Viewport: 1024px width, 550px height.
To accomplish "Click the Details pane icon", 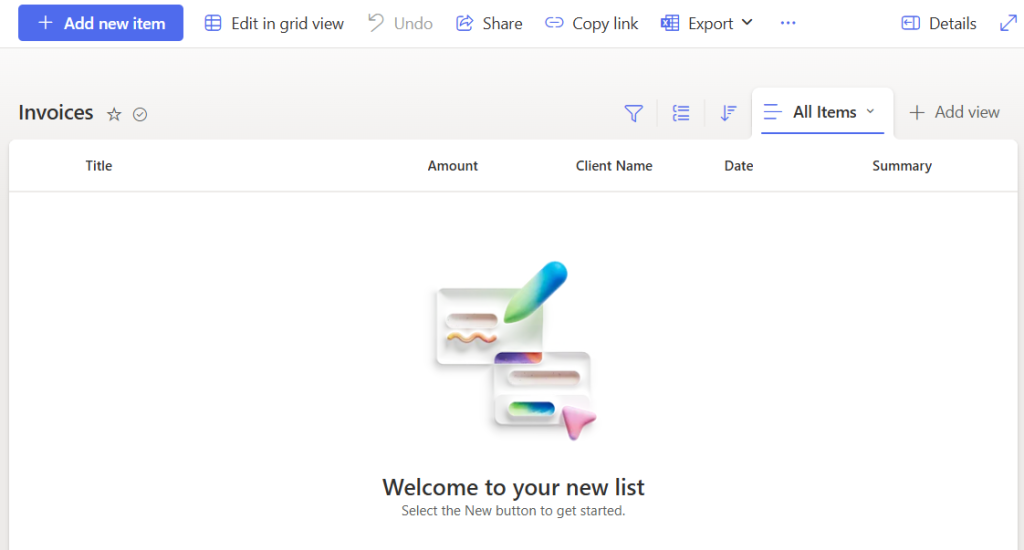I will (938, 23).
